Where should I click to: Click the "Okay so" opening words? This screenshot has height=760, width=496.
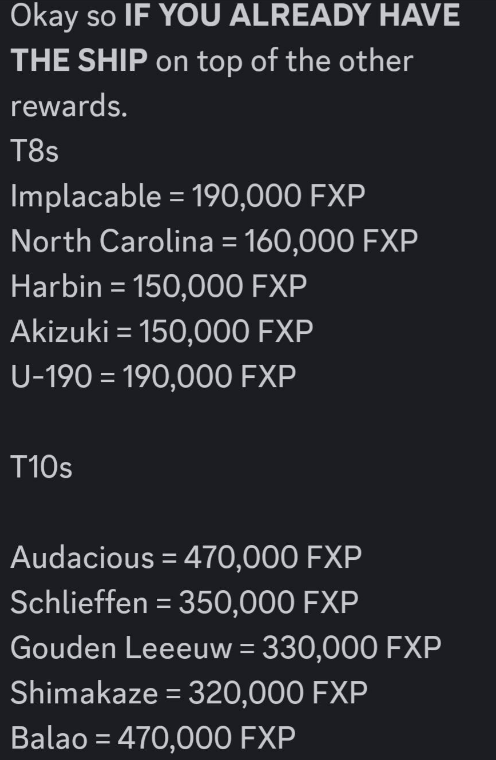click(x=63, y=16)
